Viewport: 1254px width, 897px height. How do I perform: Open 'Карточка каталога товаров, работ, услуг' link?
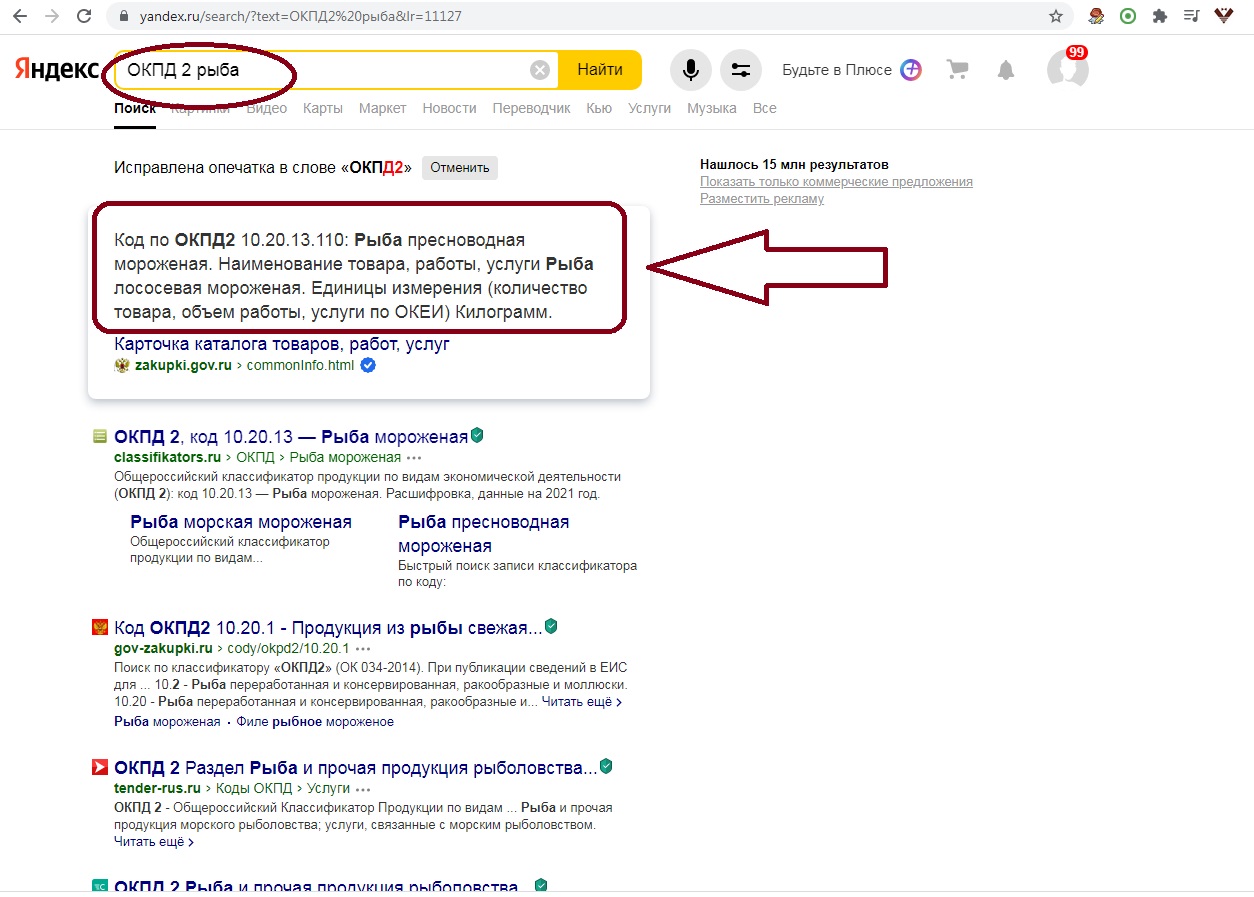coord(282,344)
